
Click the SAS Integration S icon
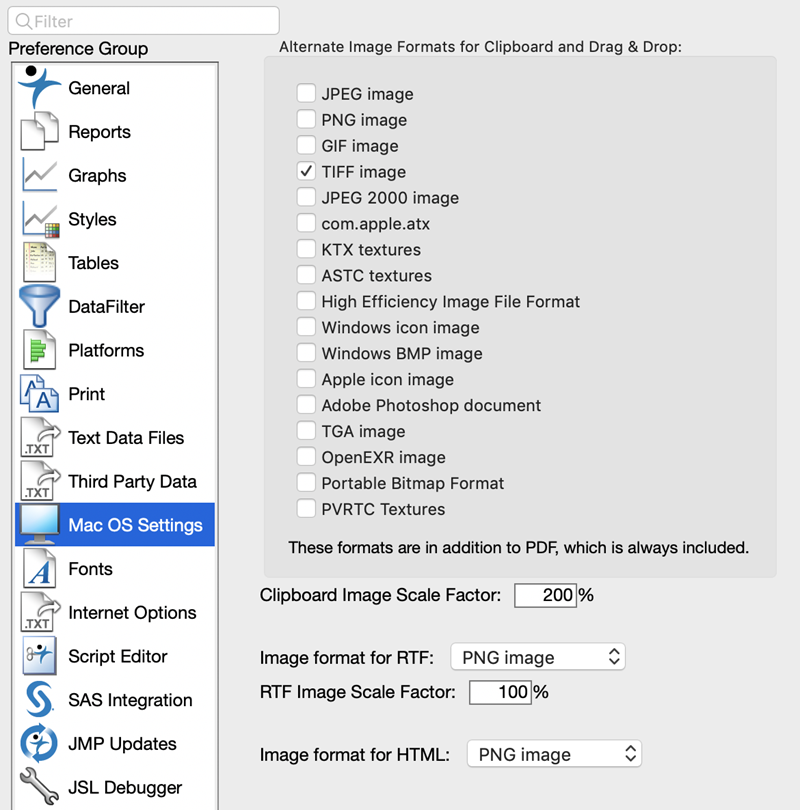[x=39, y=699]
